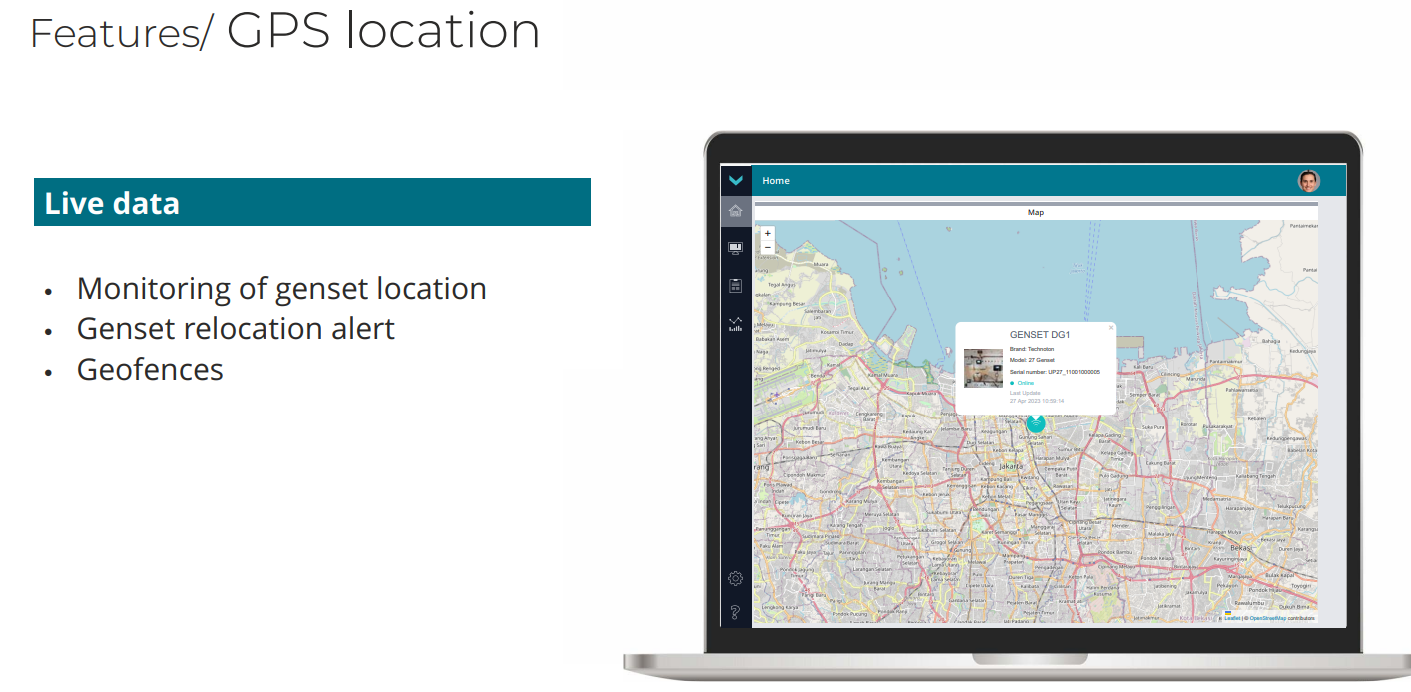
Task: Open the clipboard reports sidebar icon
Action: pyautogui.click(x=736, y=286)
